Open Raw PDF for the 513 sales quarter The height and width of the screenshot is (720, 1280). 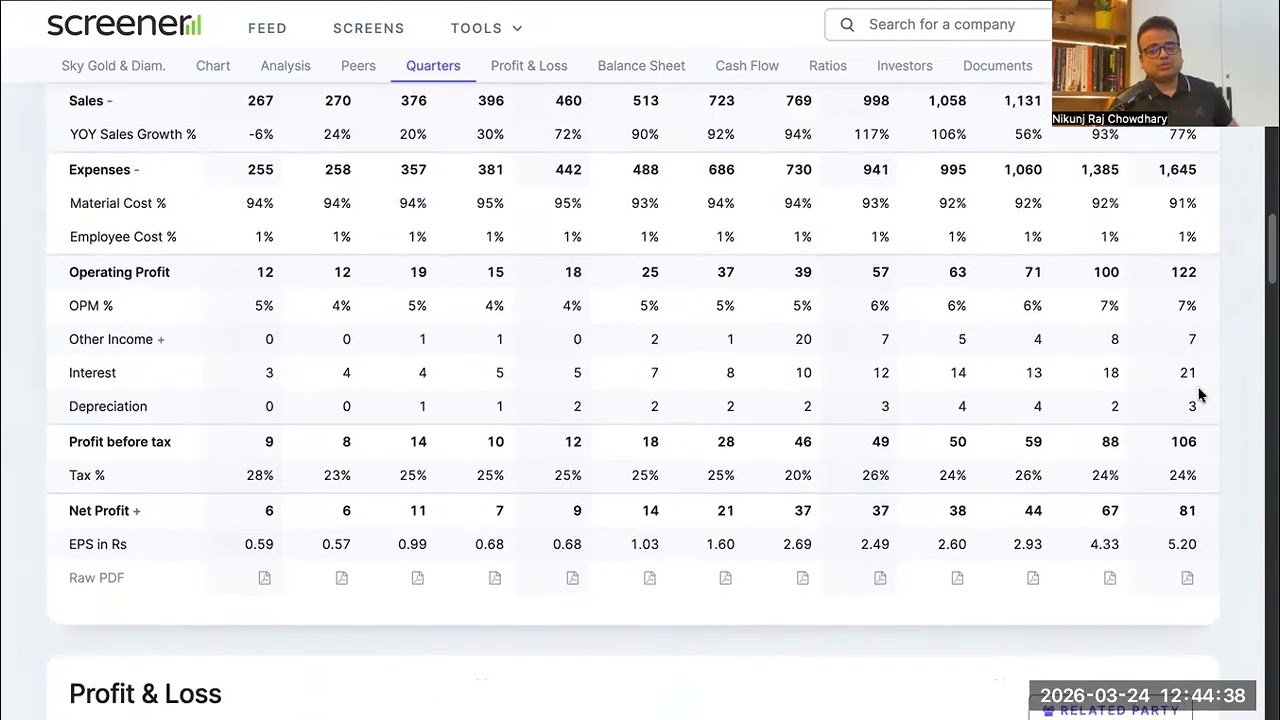pyautogui.click(x=649, y=578)
